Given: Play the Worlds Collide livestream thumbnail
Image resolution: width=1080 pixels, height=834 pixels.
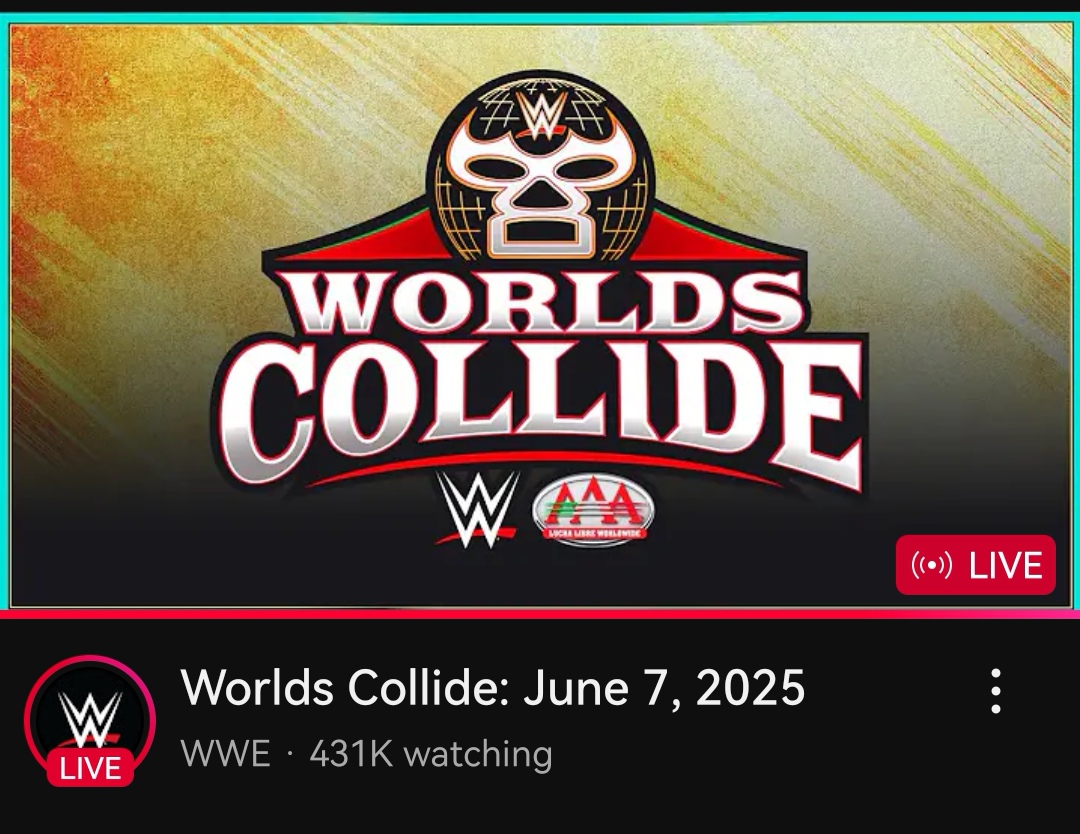Looking at the screenshot, I should pyautogui.click(x=540, y=314).
